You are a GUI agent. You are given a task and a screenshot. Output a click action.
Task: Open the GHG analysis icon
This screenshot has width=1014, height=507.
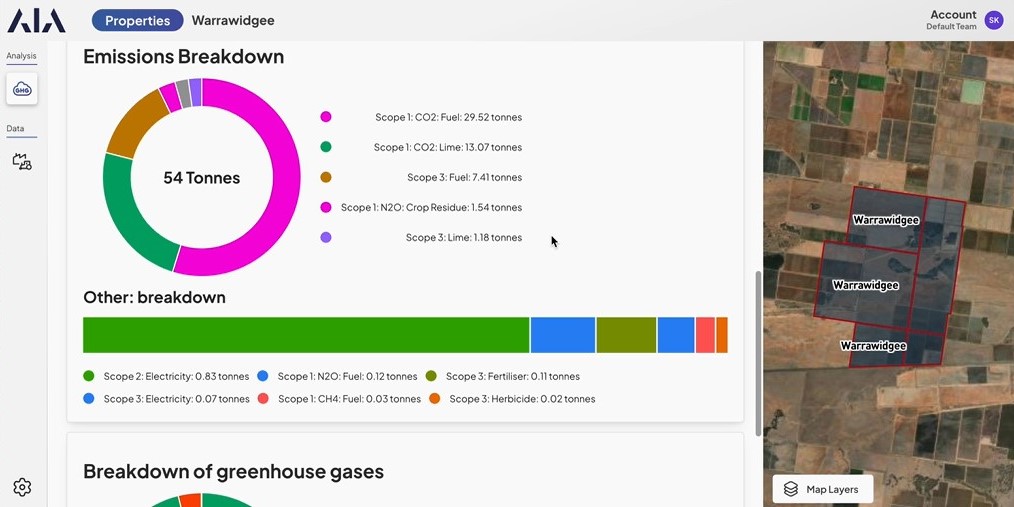pyautogui.click(x=22, y=89)
